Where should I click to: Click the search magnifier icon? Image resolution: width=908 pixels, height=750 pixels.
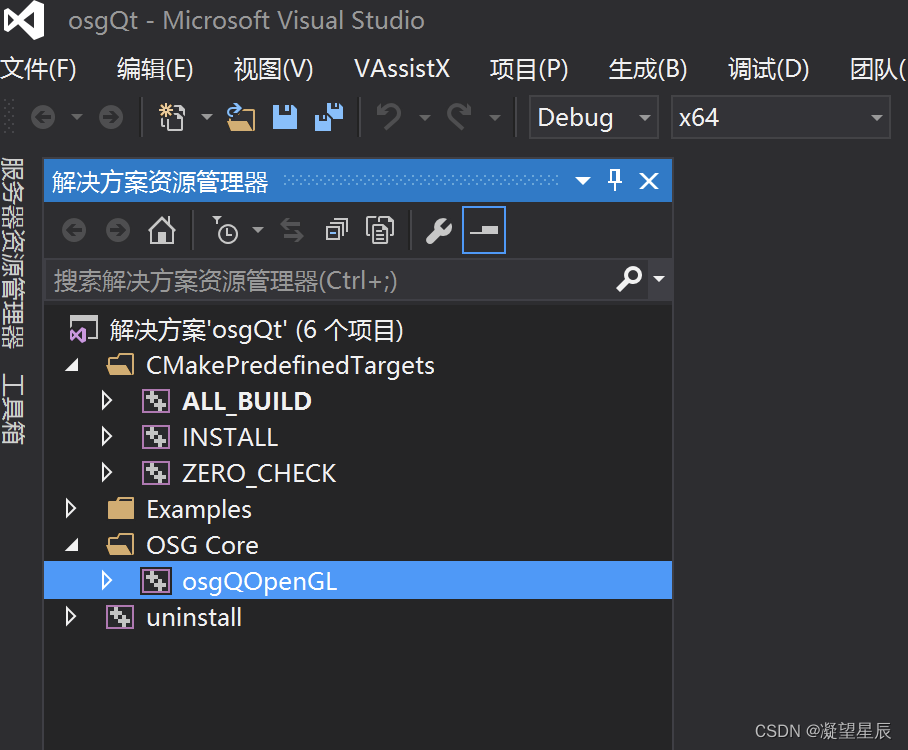click(x=629, y=279)
